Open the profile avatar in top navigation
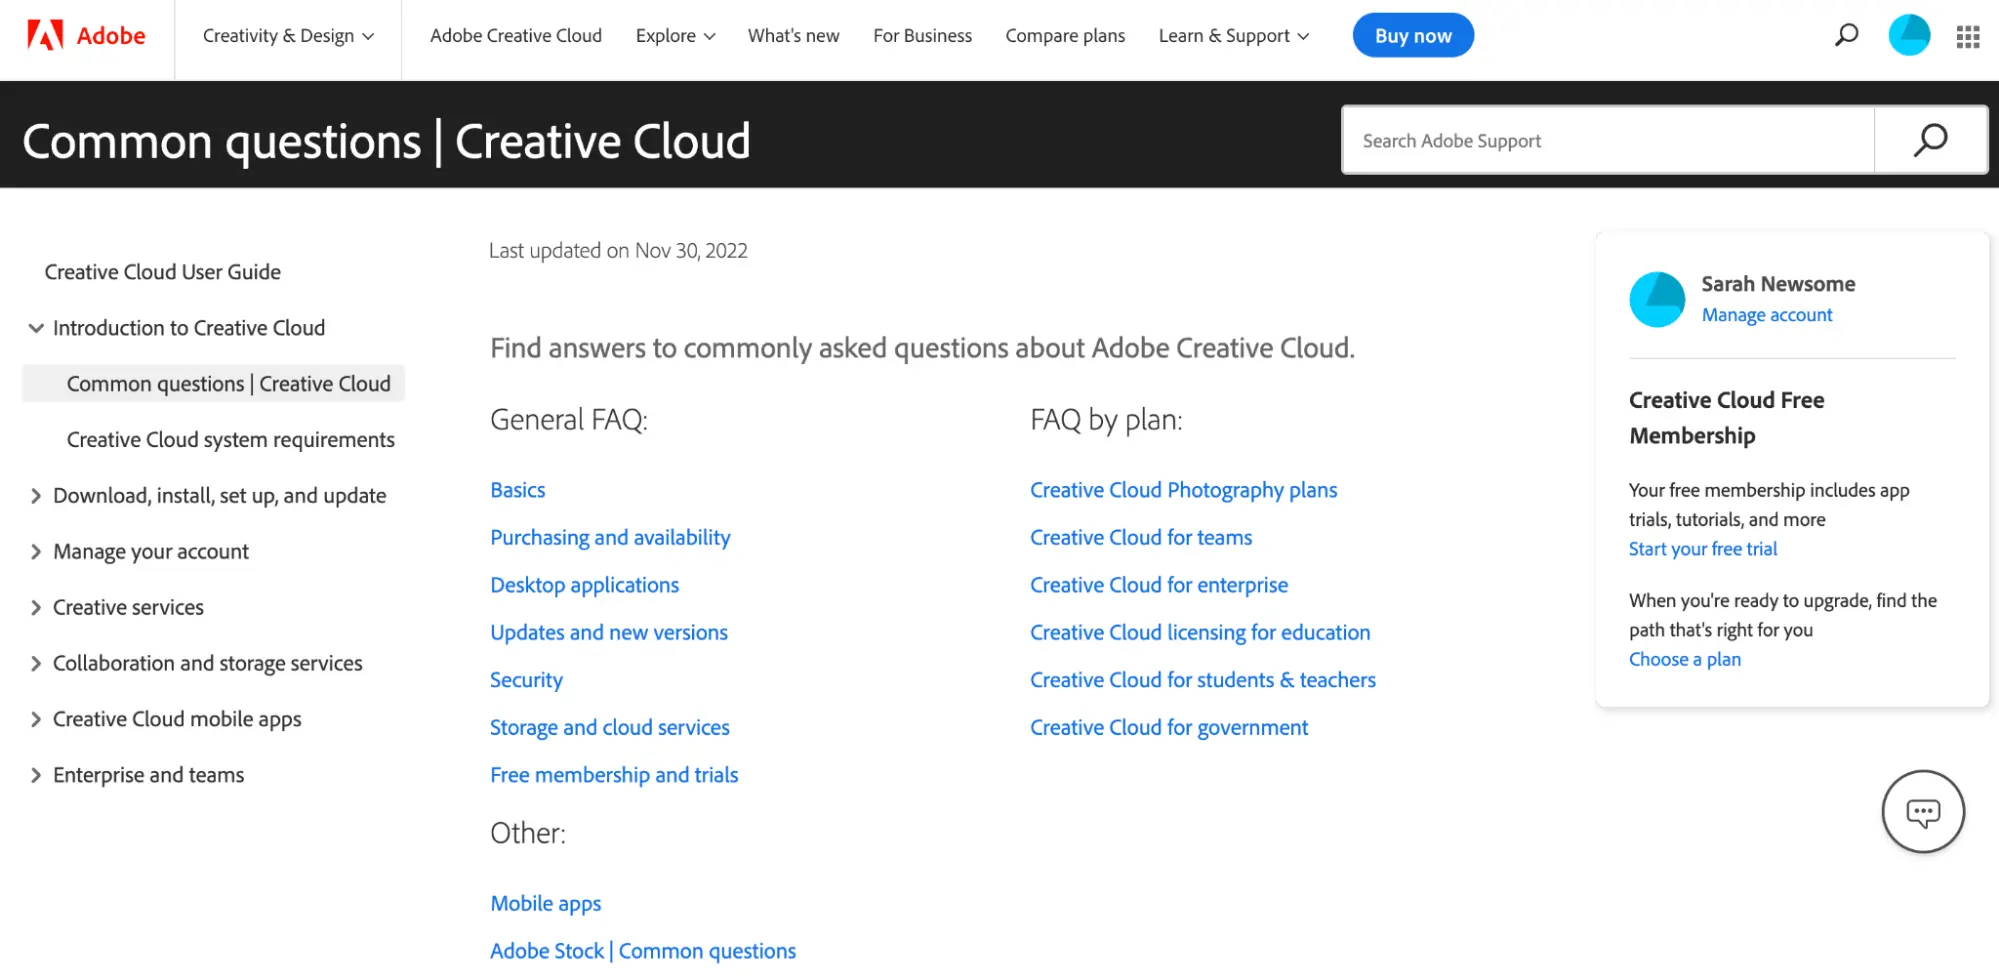Viewport: 1999px width, 977px height. pyautogui.click(x=1908, y=36)
